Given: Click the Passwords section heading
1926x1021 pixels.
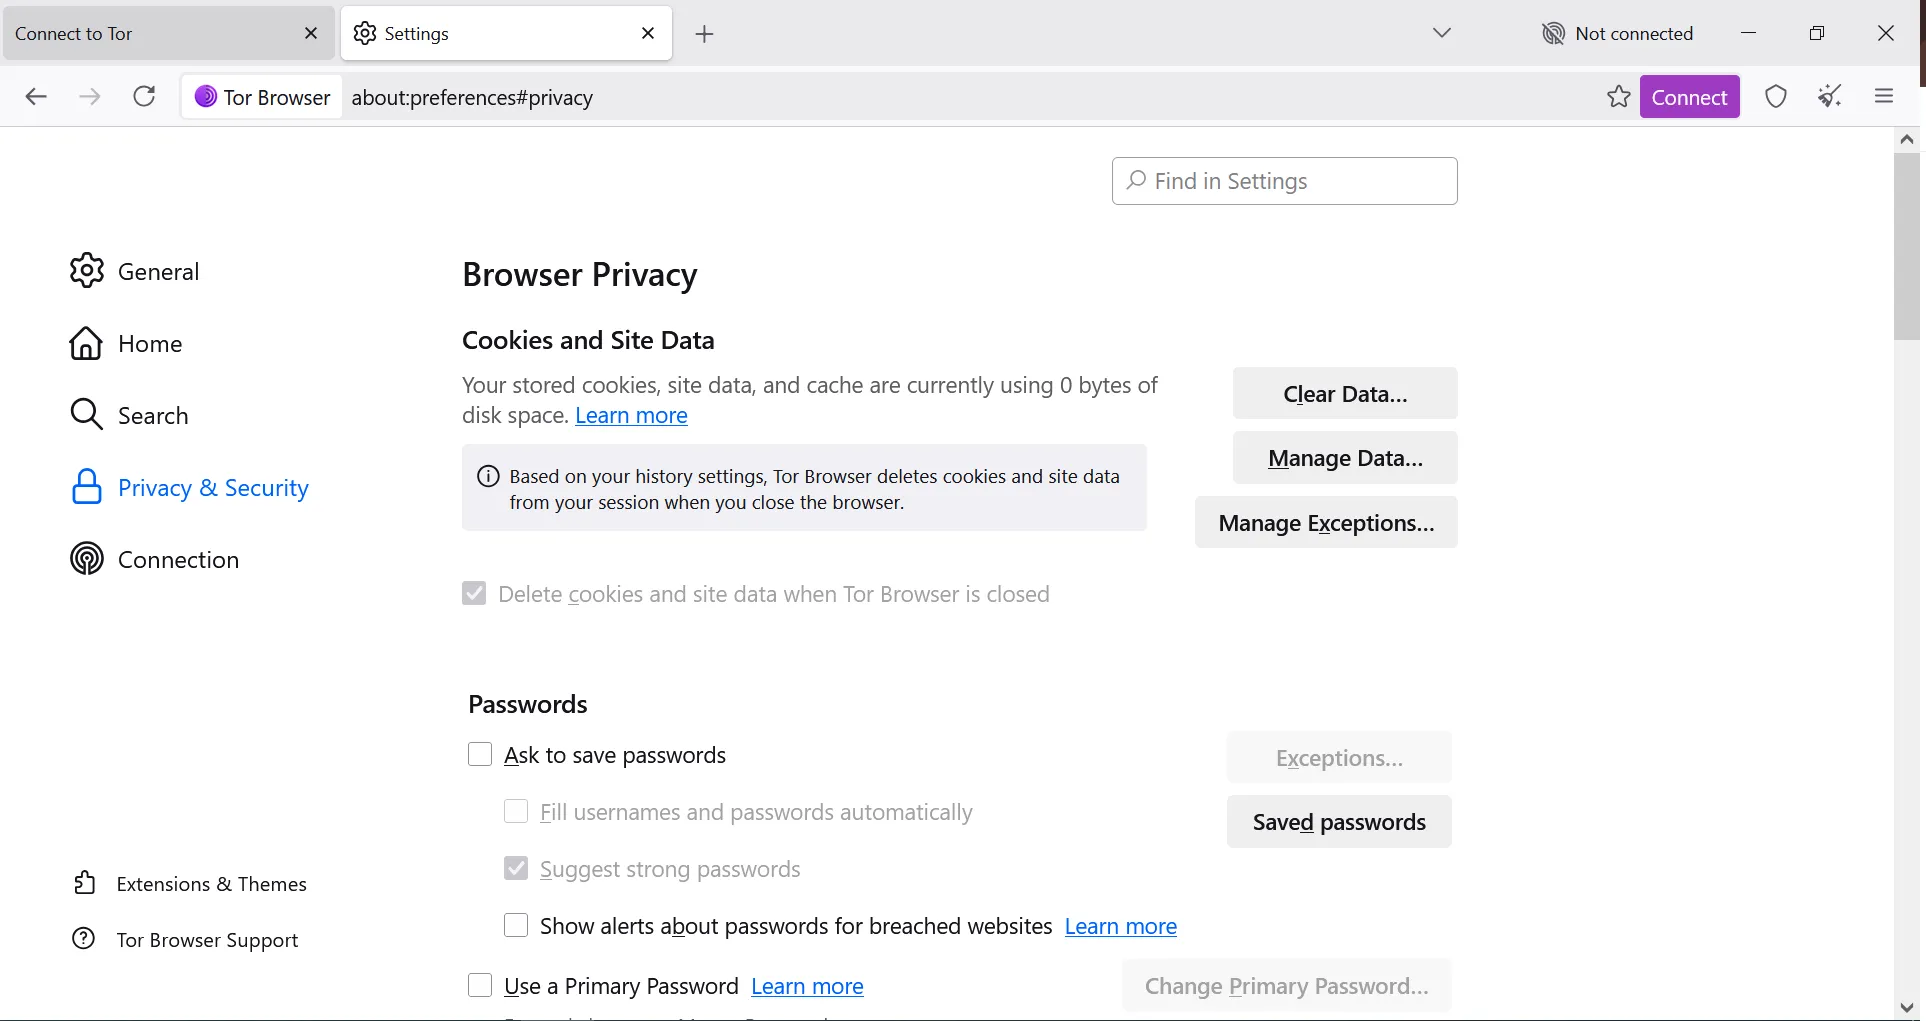Looking at the screenshot, I should point(528,704).
